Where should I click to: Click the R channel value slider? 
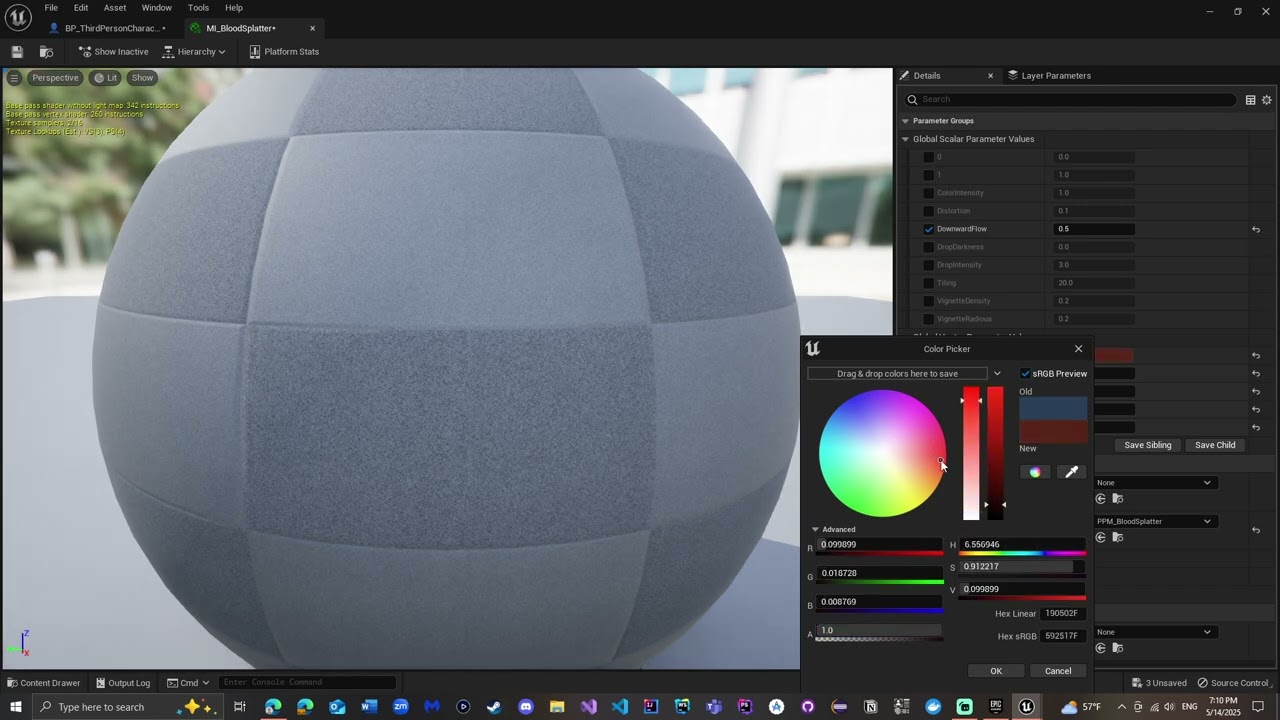click(880, 545)
